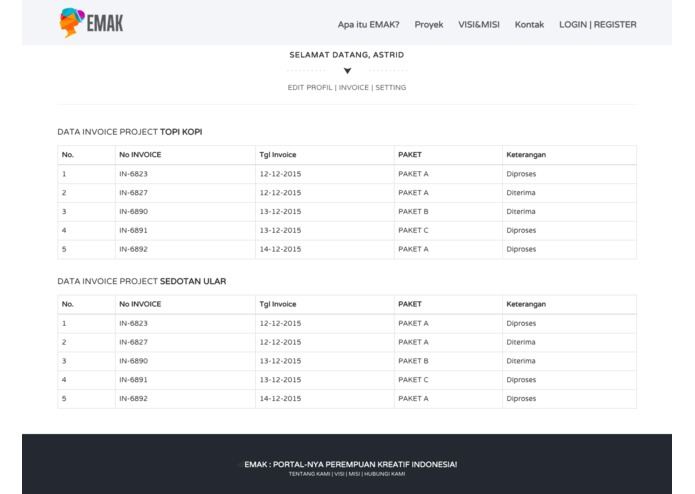Click Tgl Invoice header in Sedotan Ular table

pos(278,304)
